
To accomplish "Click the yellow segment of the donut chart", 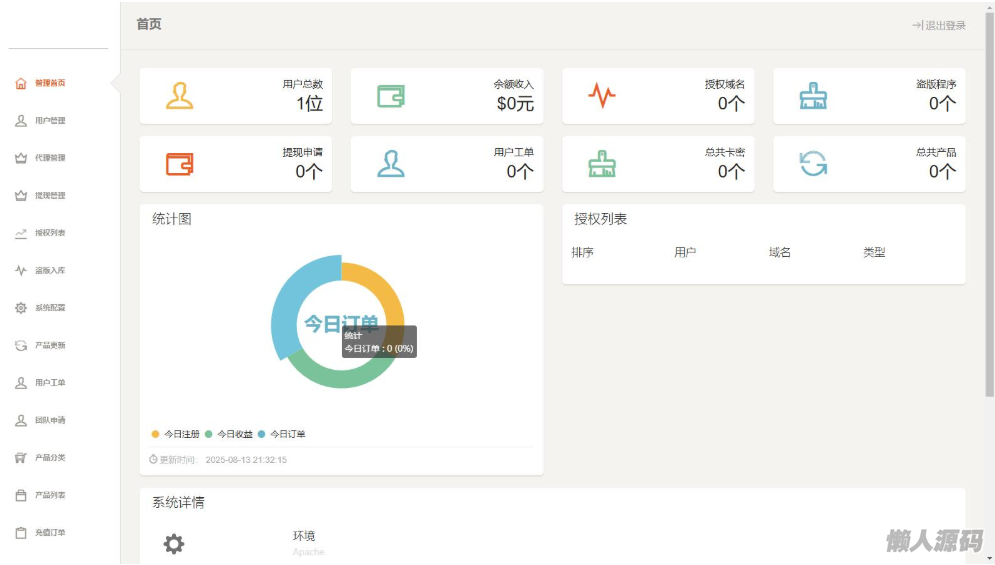I will tap(385, 288).
